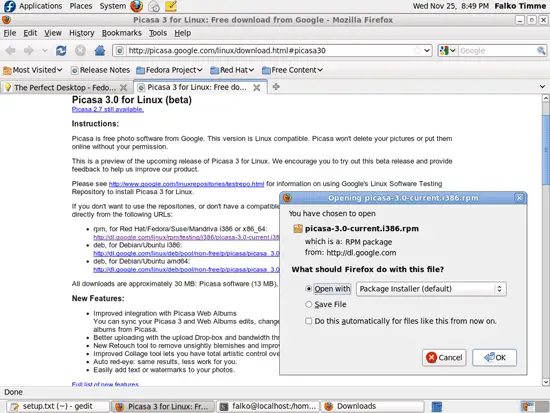Reload the current page
The width and height of the screenshot is (550, 413).
61,51
